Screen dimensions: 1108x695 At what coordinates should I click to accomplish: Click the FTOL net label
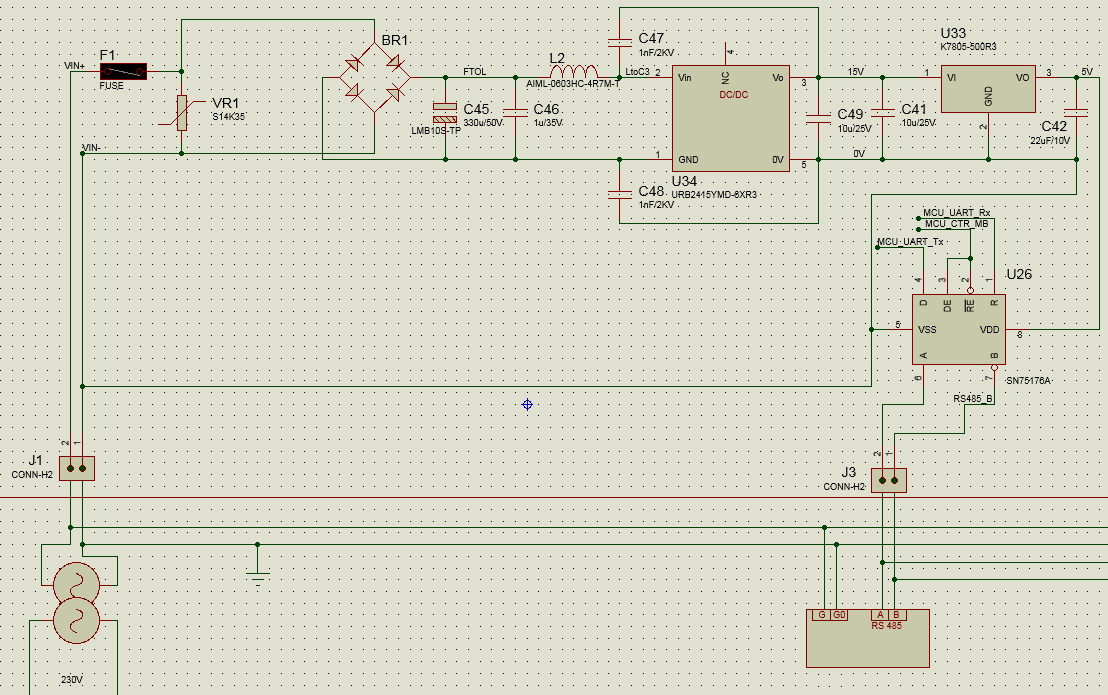[475, 71]
